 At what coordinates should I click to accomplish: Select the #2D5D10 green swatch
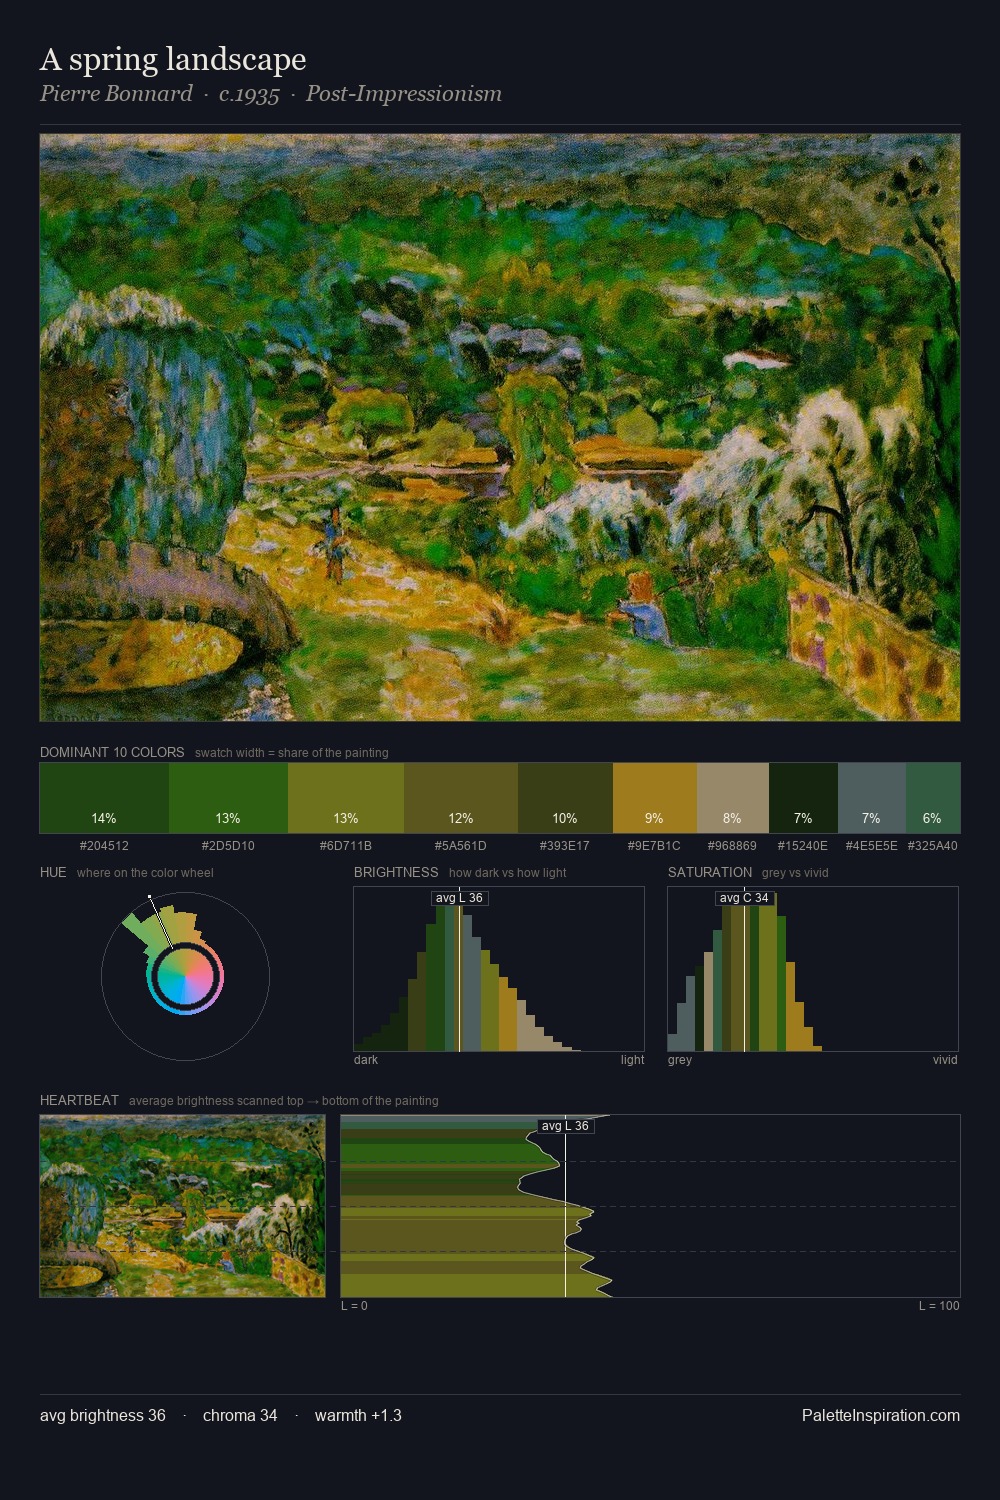click(x=228, y=798)
